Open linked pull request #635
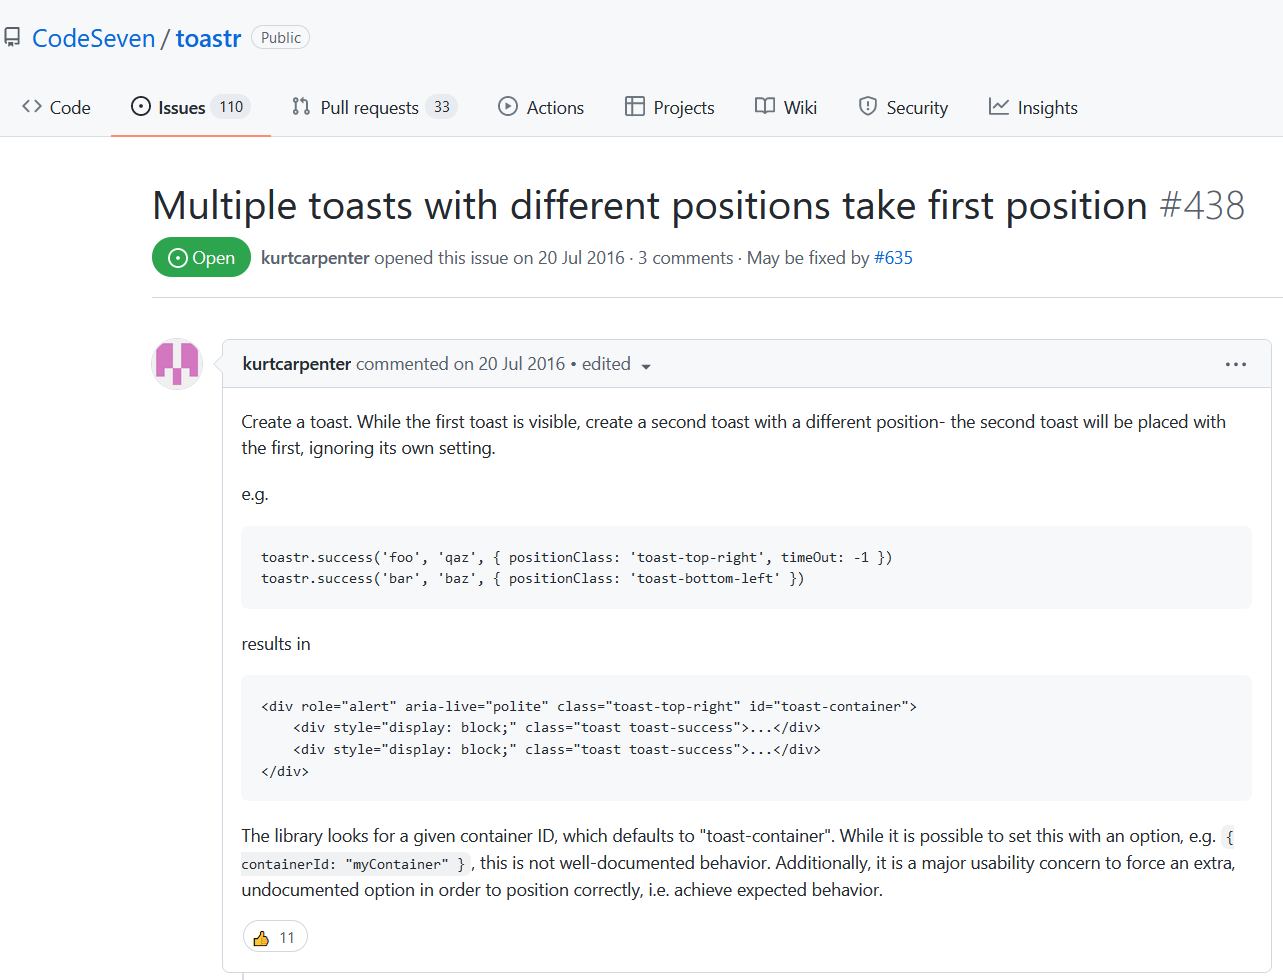Viewport: 1283px width, 980px height. [x=893, y=258]
